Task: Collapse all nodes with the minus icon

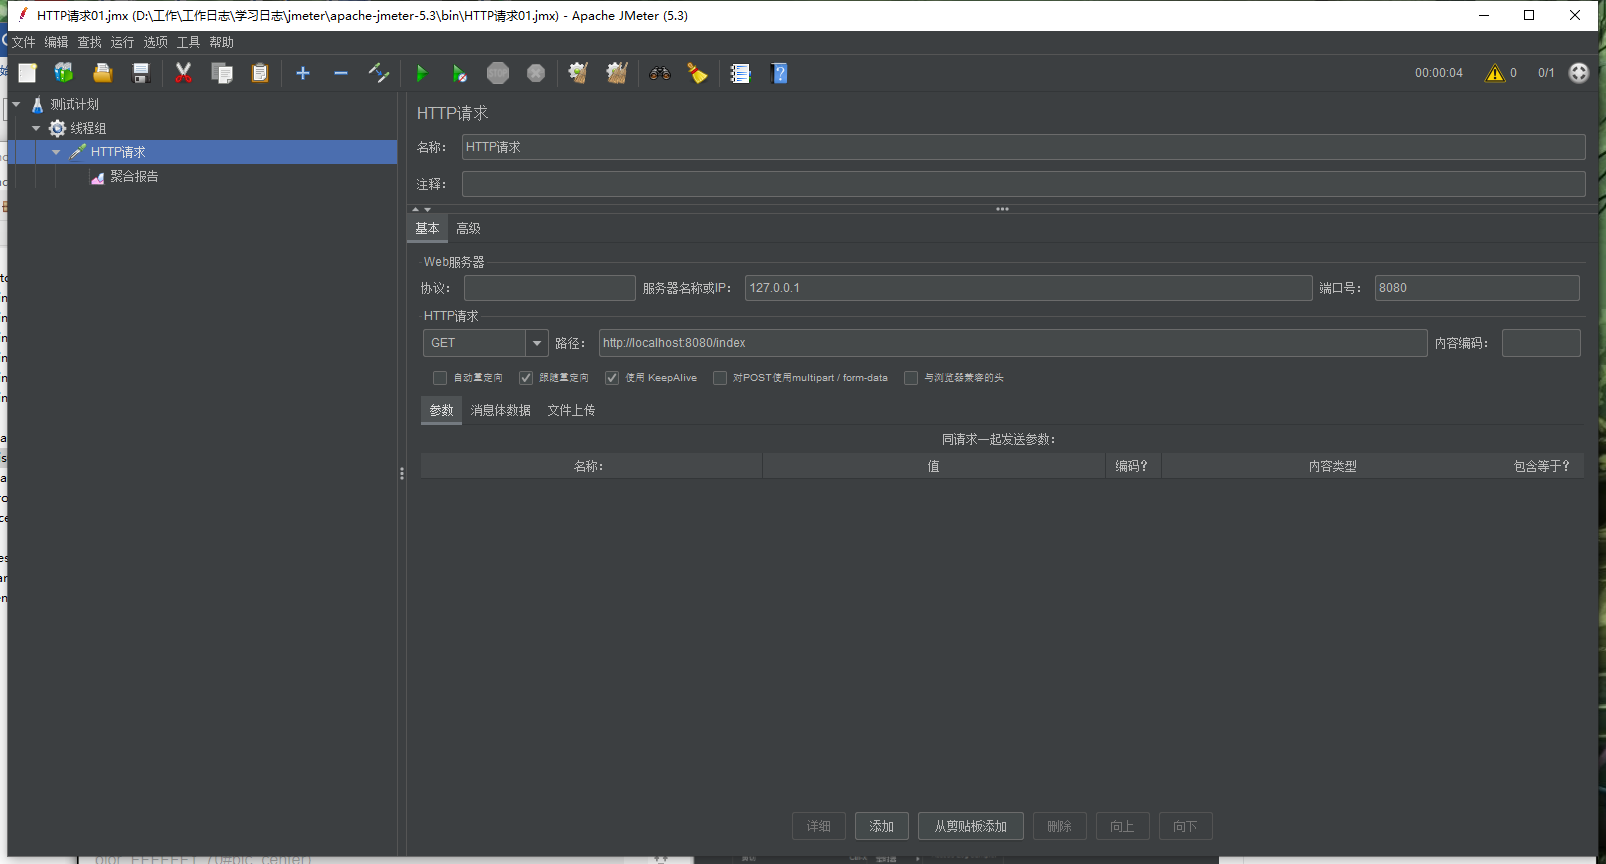Action: (341, 73)
